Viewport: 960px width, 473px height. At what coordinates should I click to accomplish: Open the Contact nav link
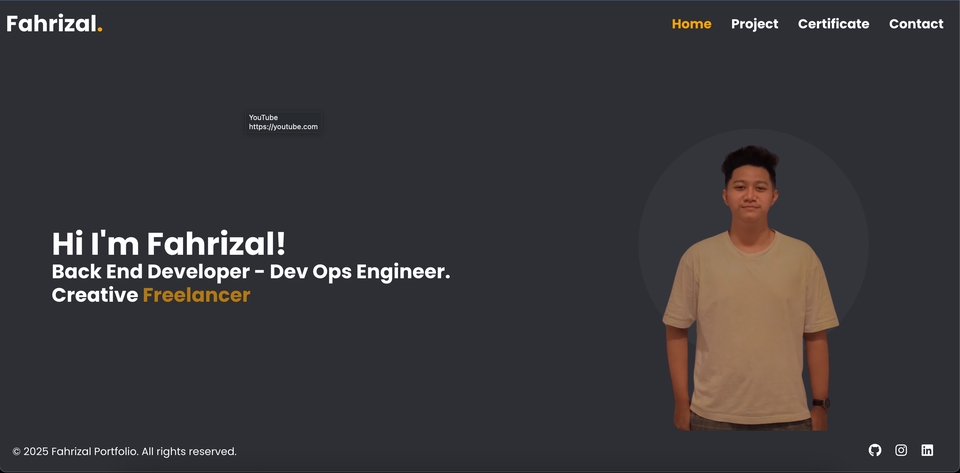(916, 24)
